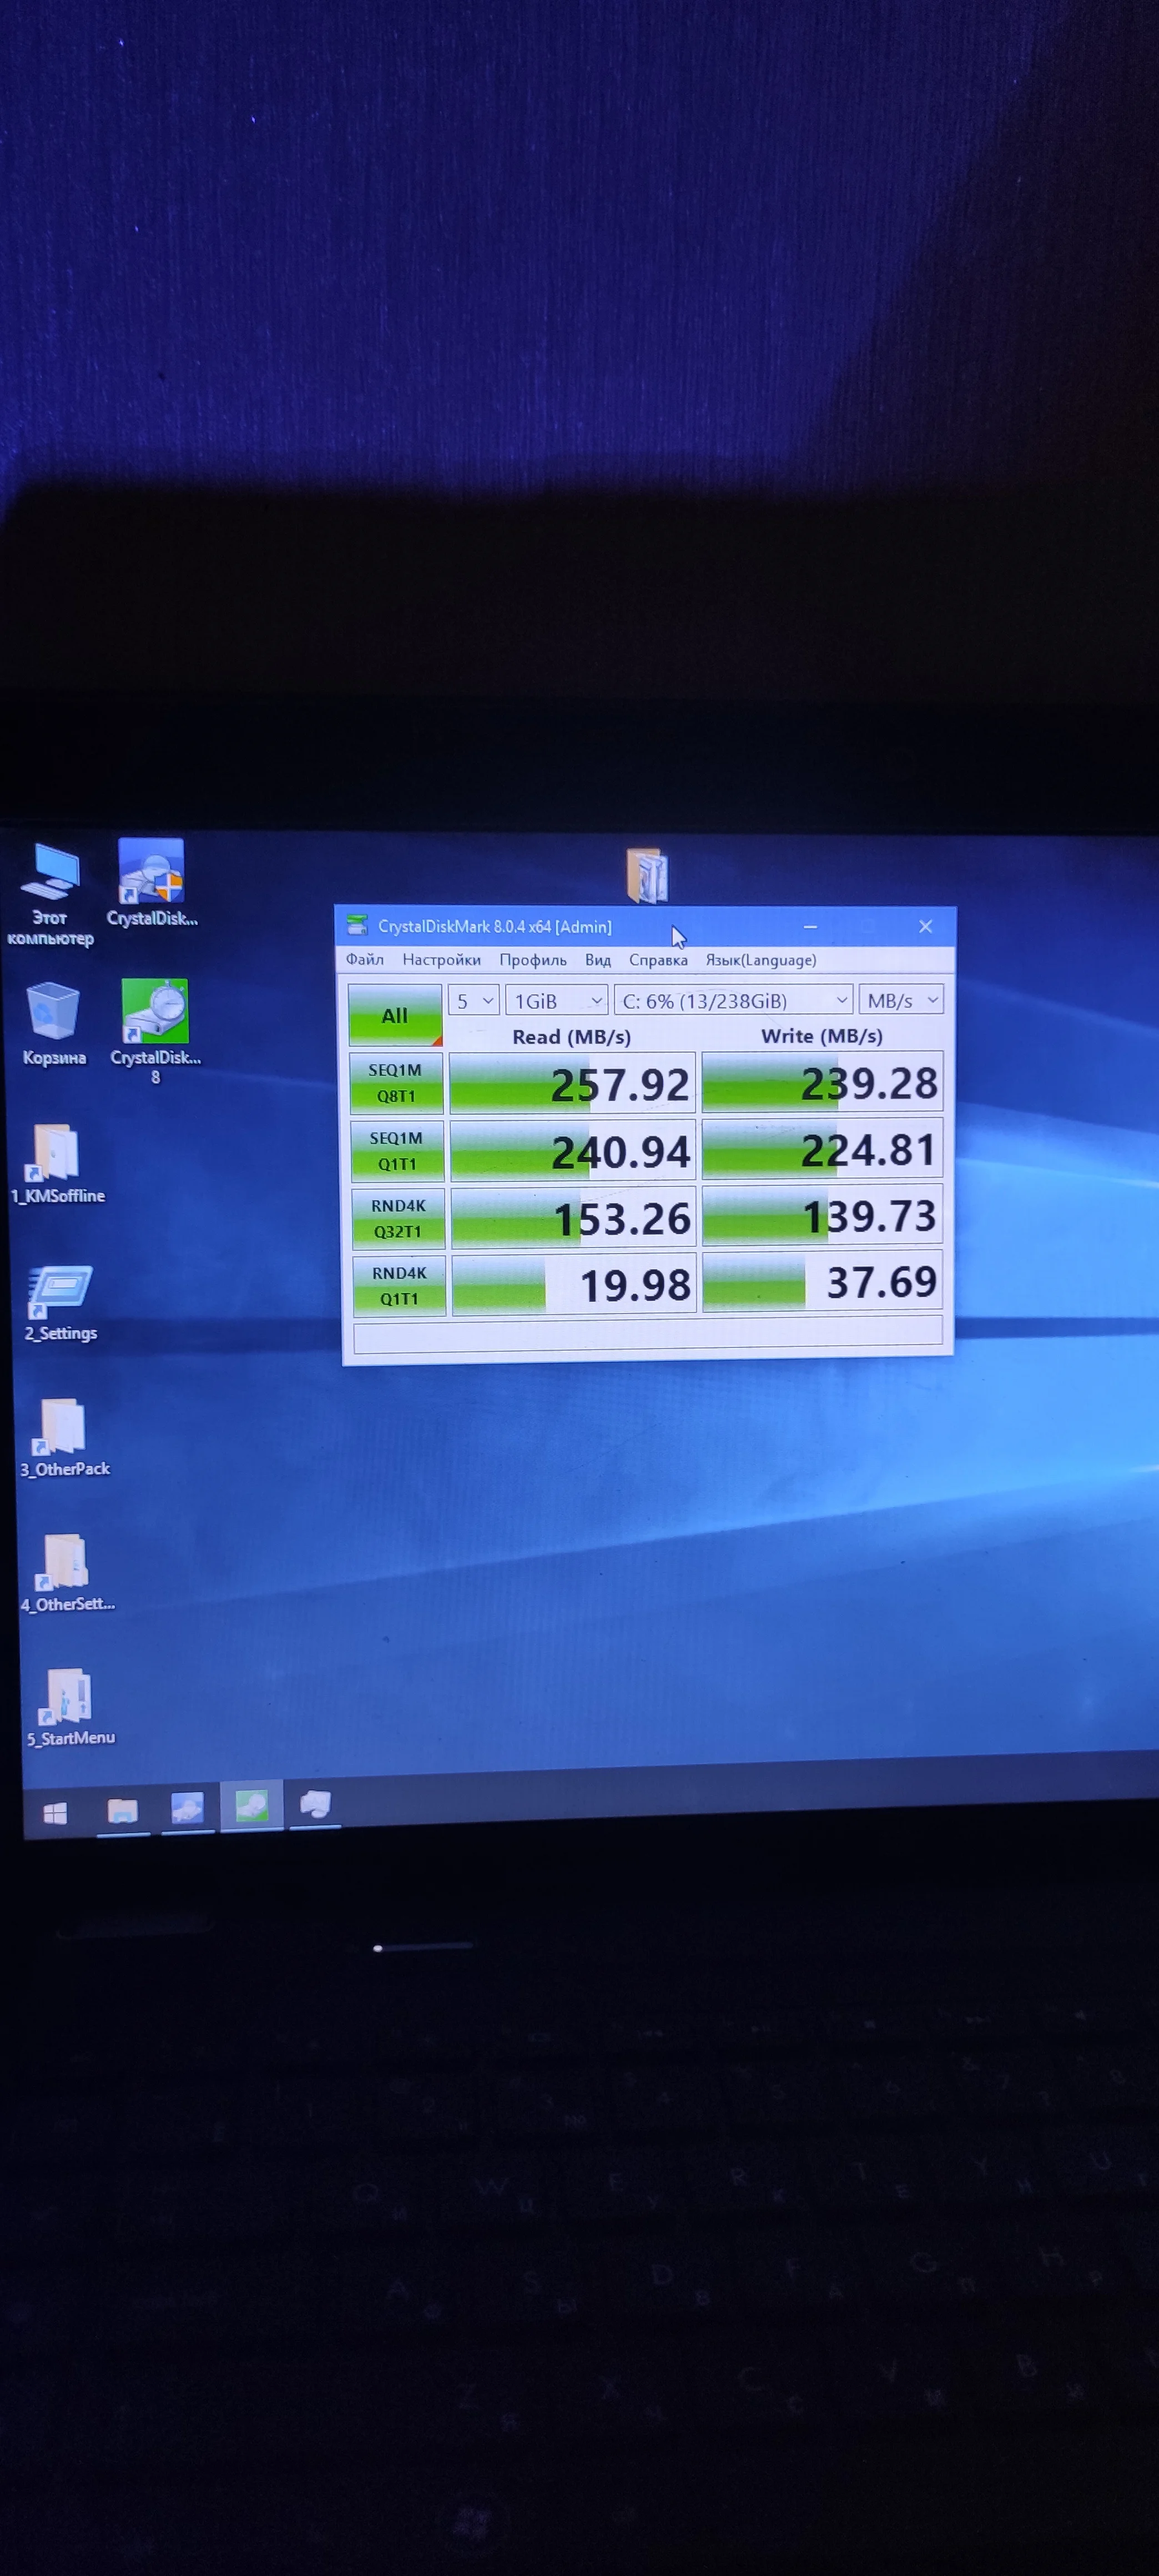Run the SEQ1M Q8T1 test button
Image resolution: width=1159 pixels, height=2576 pixels.
pyautogui.click(x=396, y=1083)
